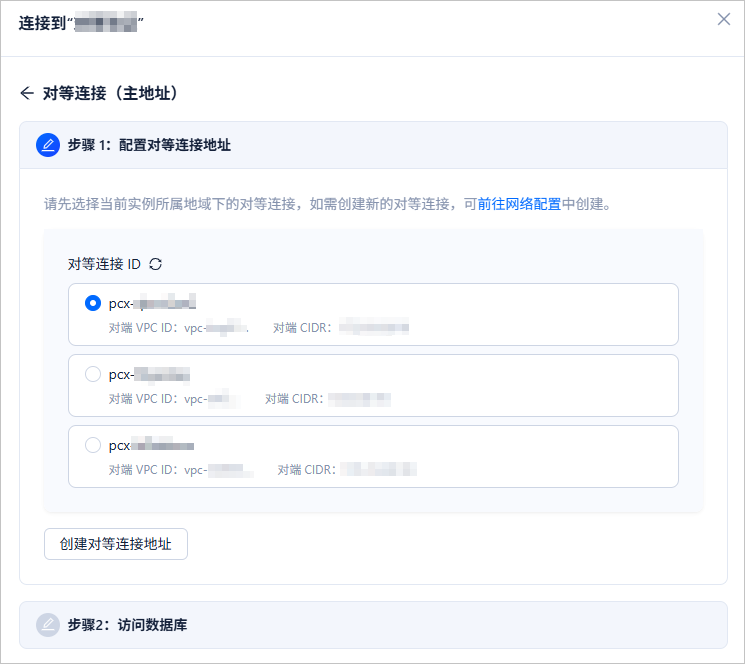The image size is (745, 664).
Task: Click the 创建对等连接地址 button
Action: (x=116, y=544)
